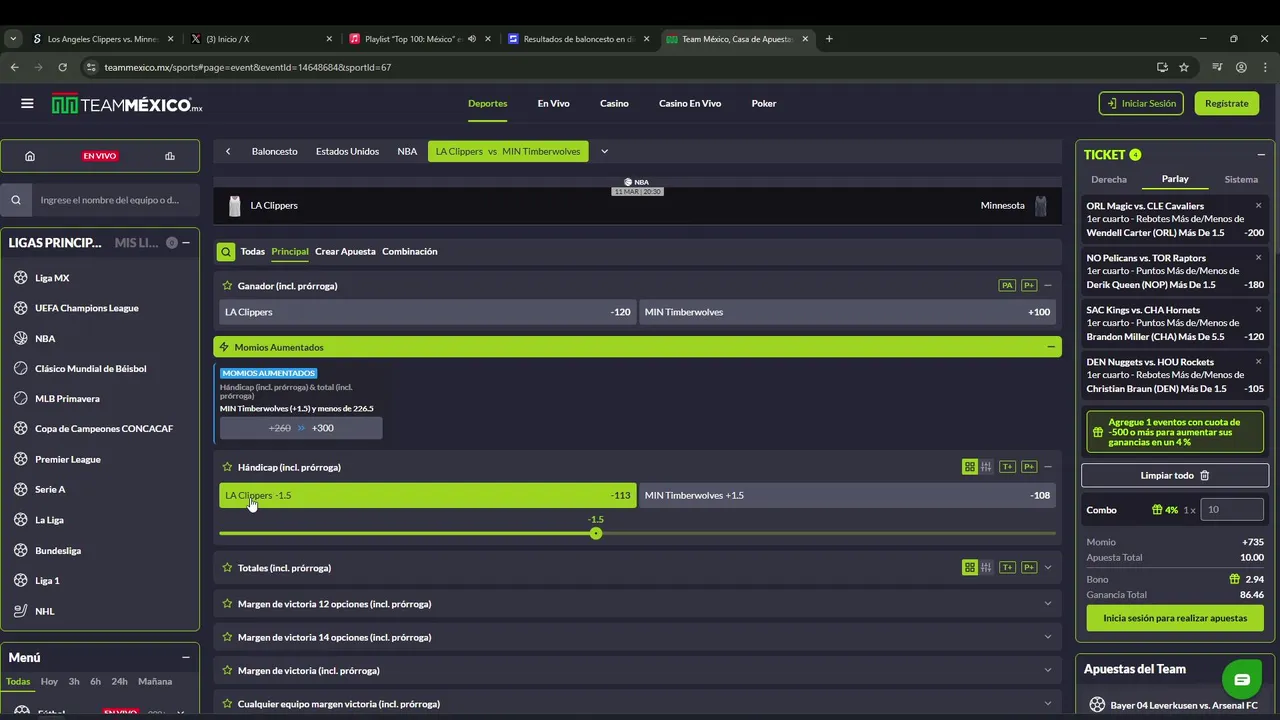Minimize the Ticket panel
The width and height of the screenshot is (1280, 720).
1261,155
